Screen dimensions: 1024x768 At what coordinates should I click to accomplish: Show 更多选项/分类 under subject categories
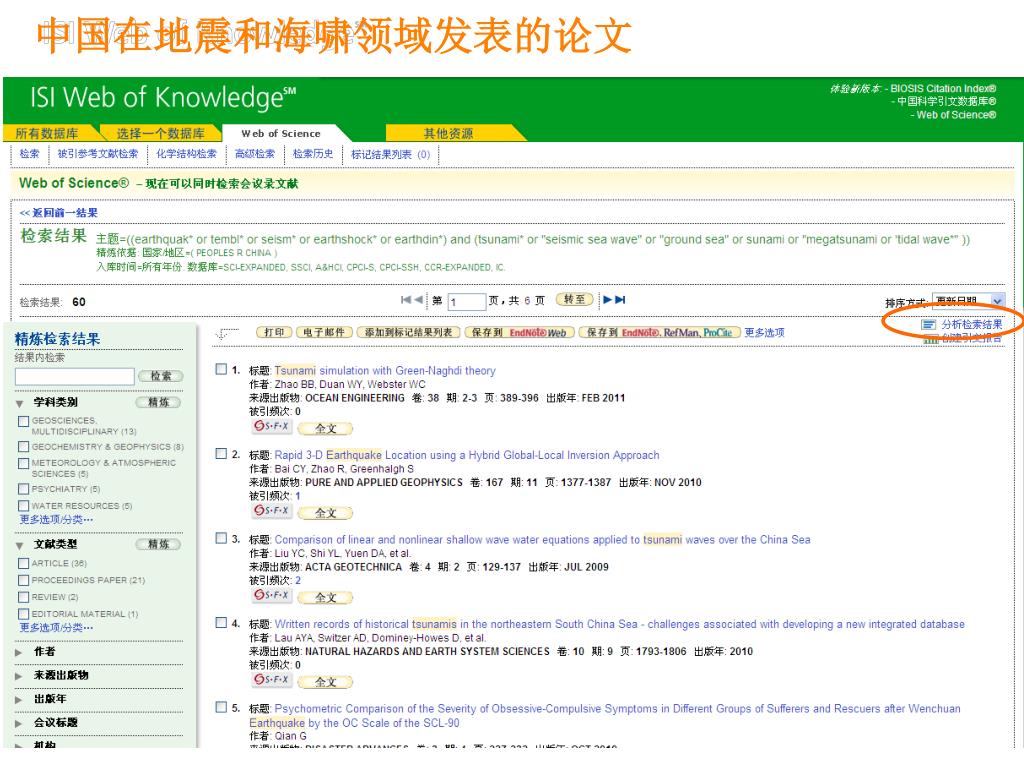[56, 520]
